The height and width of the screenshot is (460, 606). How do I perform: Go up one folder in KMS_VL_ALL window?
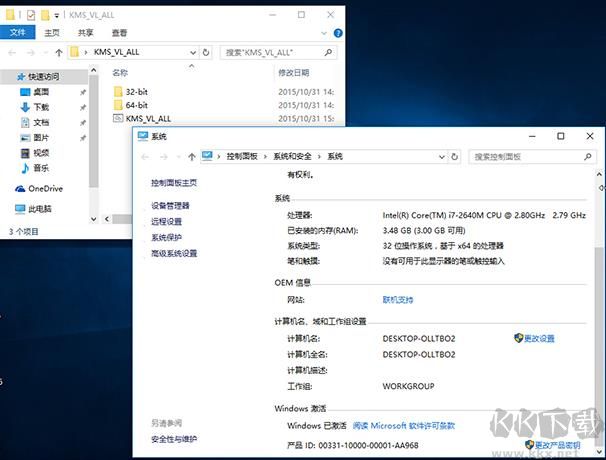click(59, 53)
